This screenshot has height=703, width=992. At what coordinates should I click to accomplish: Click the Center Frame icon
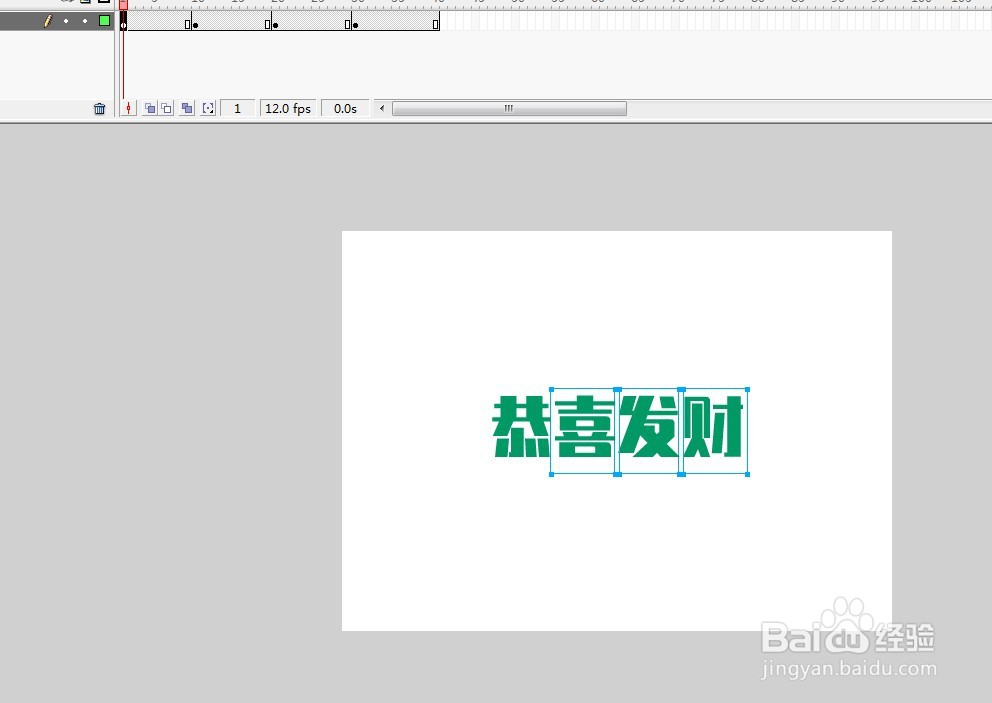pos(128,108)
